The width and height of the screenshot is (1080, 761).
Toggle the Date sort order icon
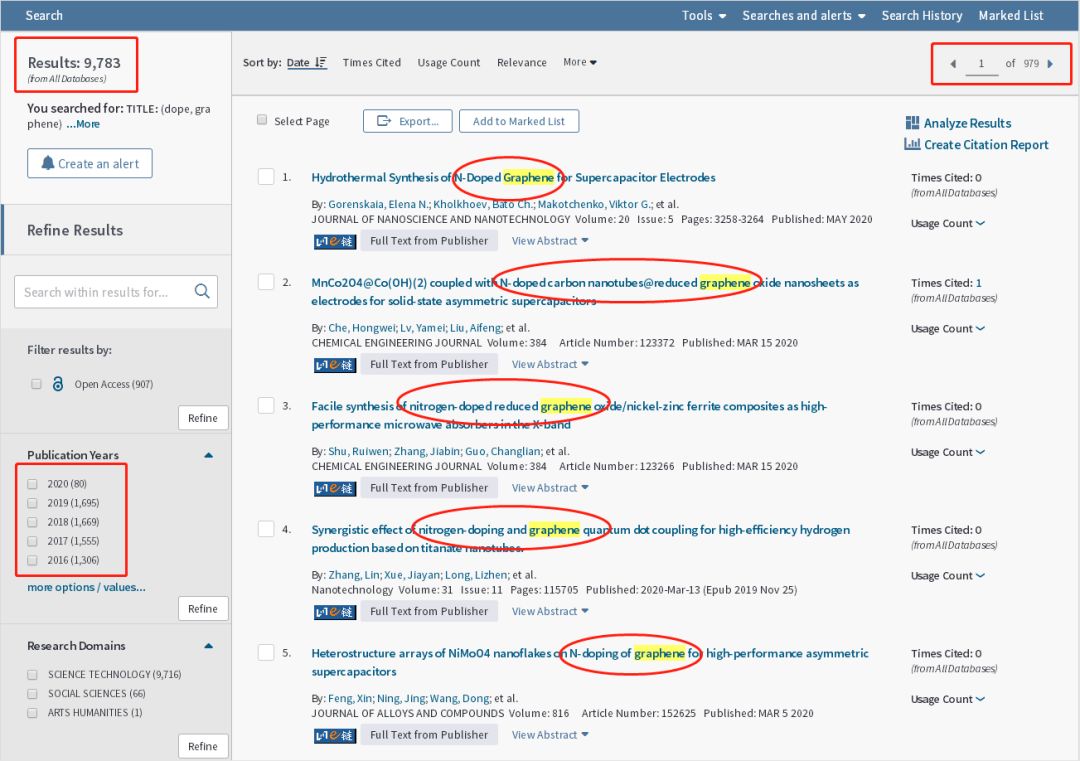[x=320, y=62]
